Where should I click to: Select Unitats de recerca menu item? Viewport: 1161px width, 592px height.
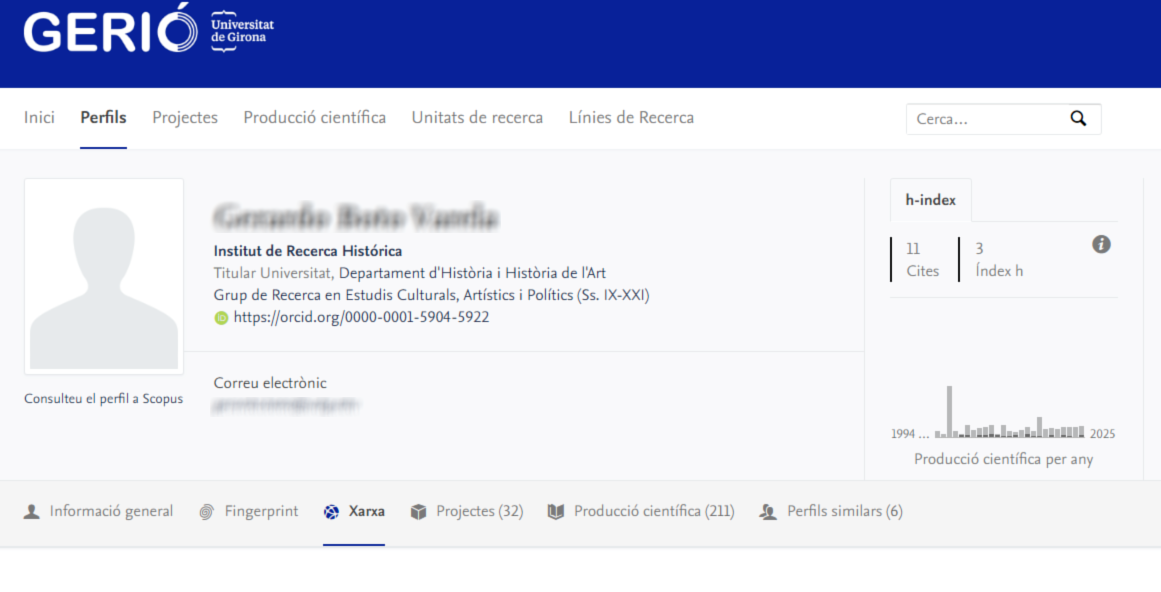pyautogui.click(x=477, y=118)
